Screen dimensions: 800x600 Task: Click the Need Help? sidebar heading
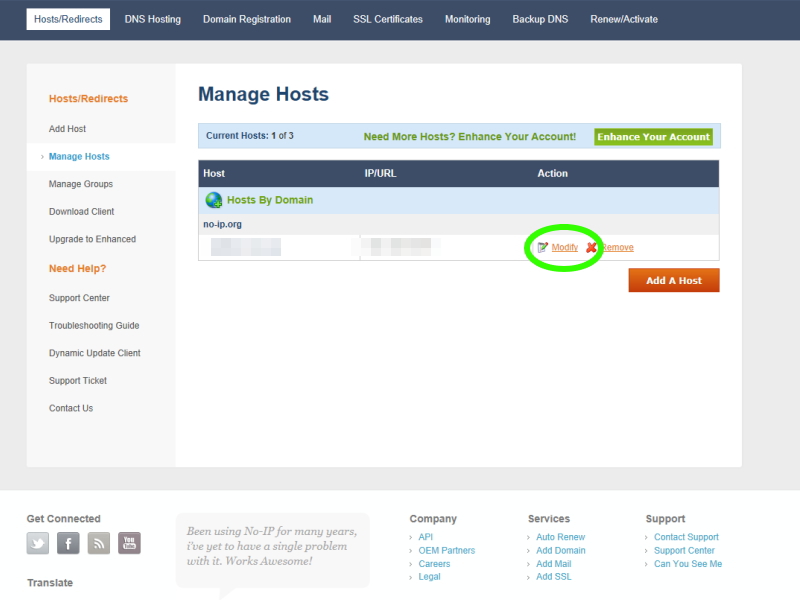point(78,268)
